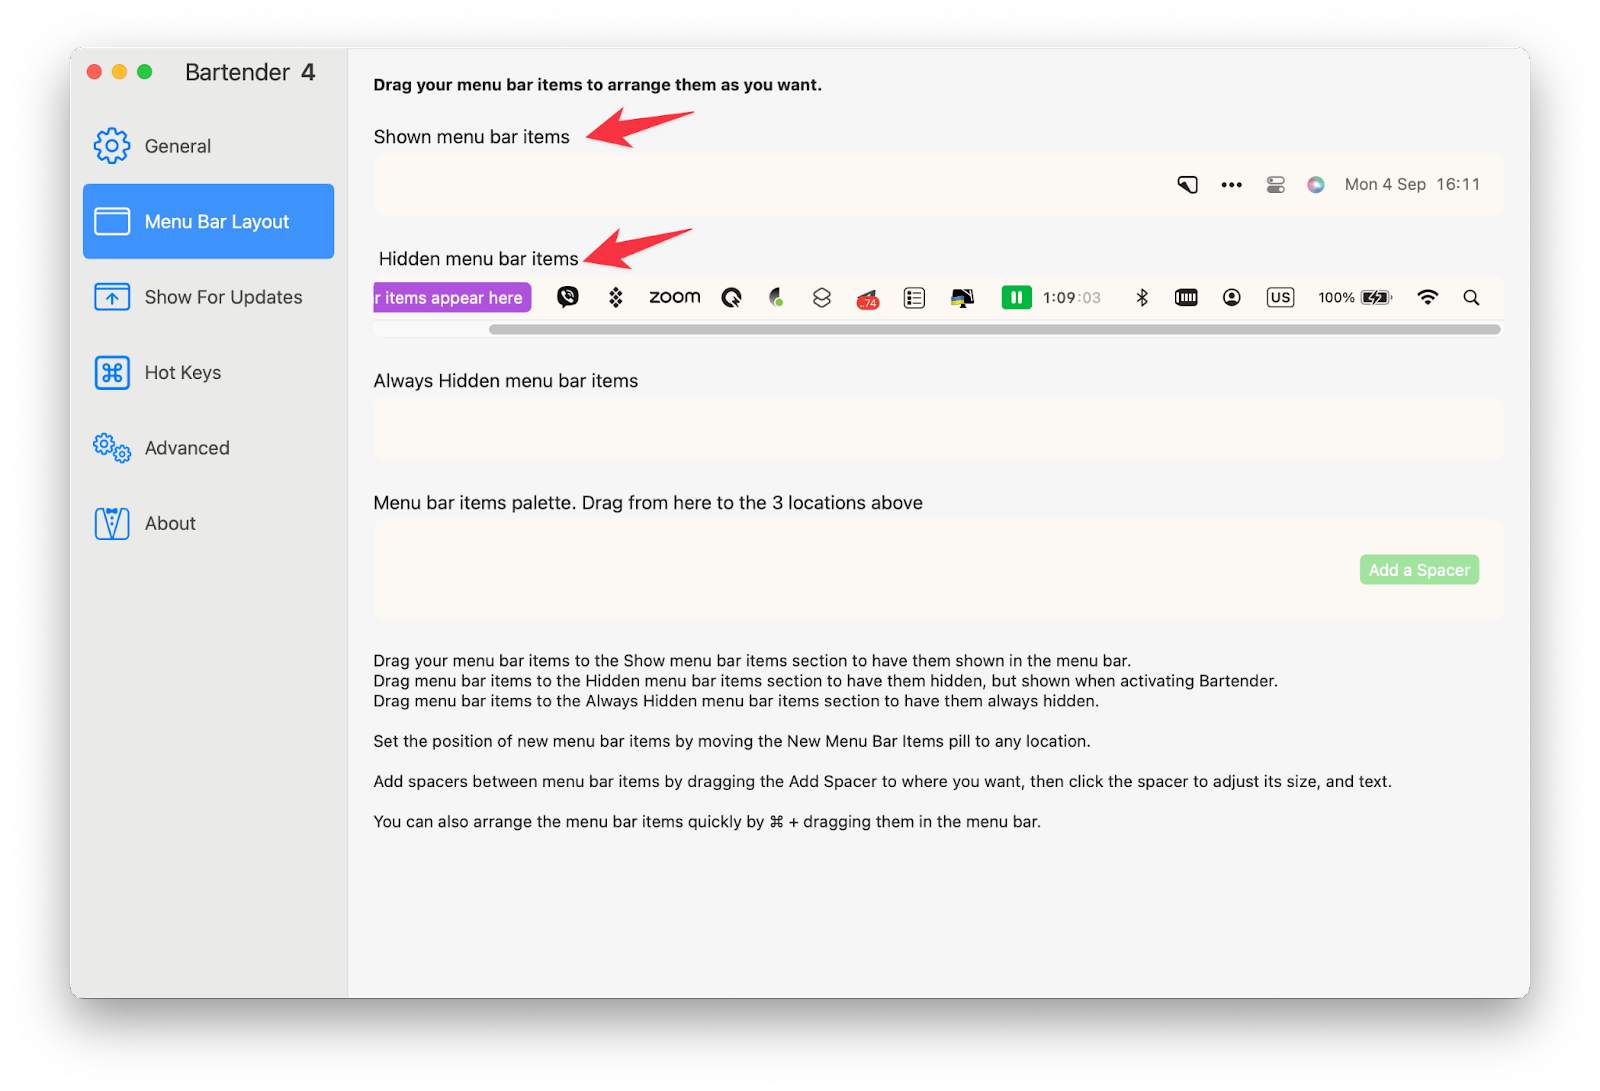Select the Spotlight magnifier icon
1600x1091 pixels.
(x=1471, y=297)
